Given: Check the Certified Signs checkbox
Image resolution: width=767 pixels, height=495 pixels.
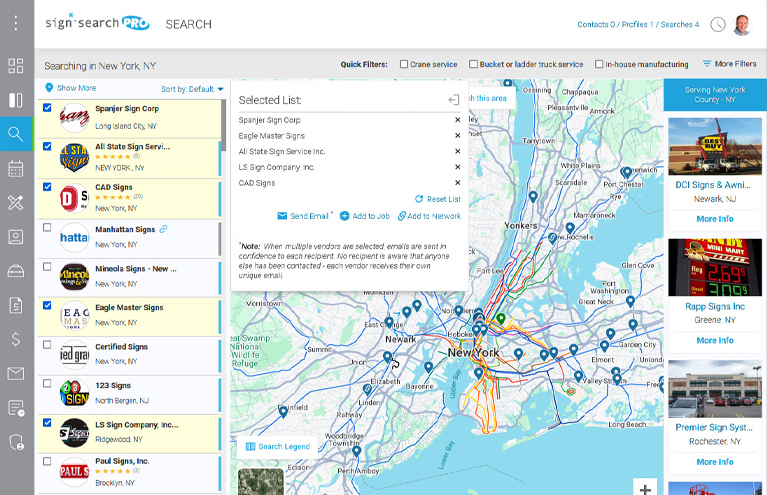Looking at the screenshot, I should 47,345.
